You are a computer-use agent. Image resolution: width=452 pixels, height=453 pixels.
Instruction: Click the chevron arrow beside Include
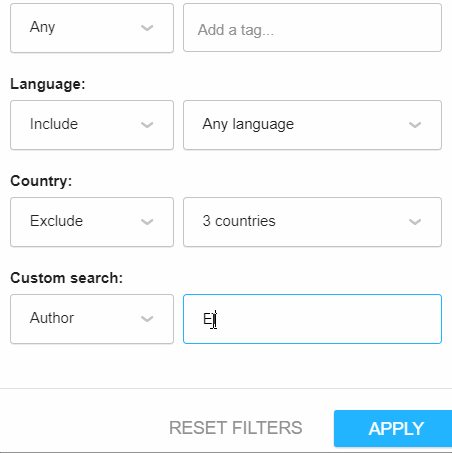click(x=147, y=125)
